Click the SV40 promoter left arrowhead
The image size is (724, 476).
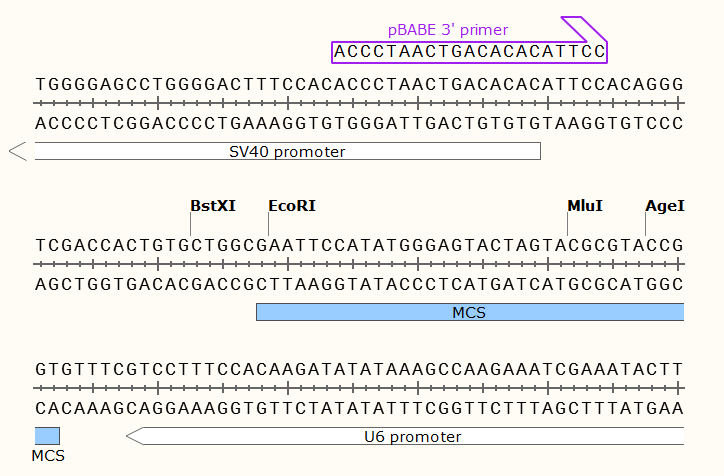(x=18, y=151)
